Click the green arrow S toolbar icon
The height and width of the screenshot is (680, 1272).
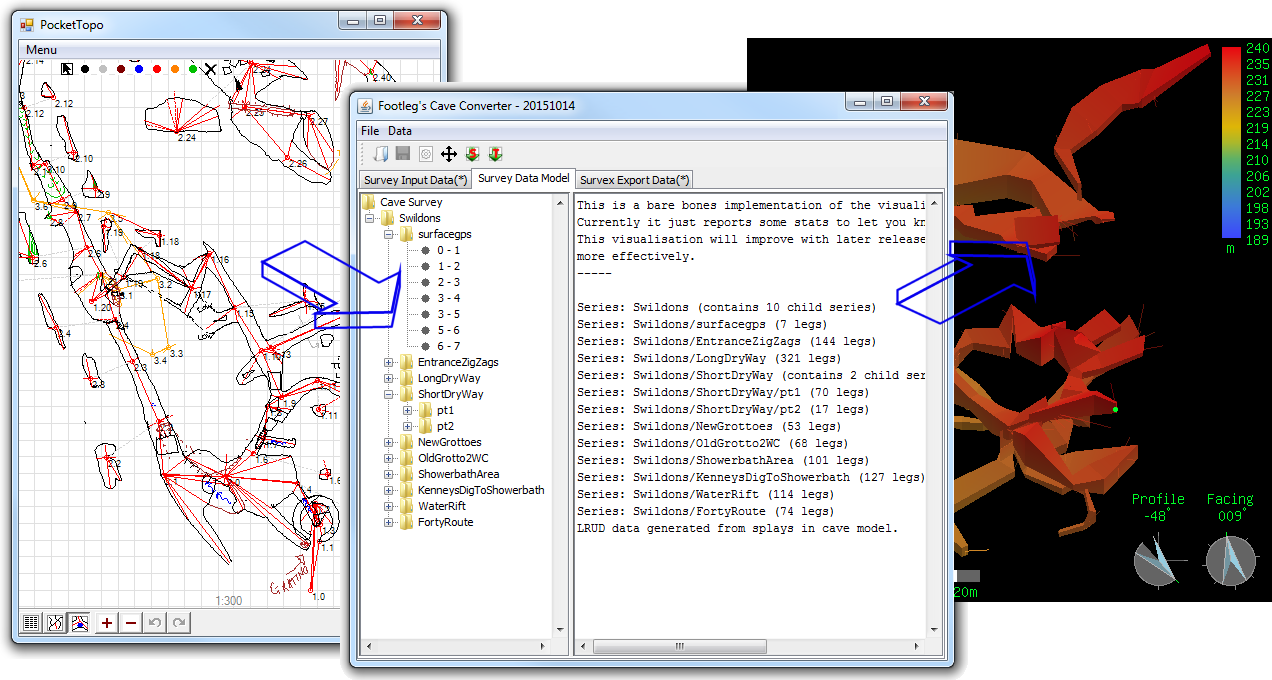[473, 154]
